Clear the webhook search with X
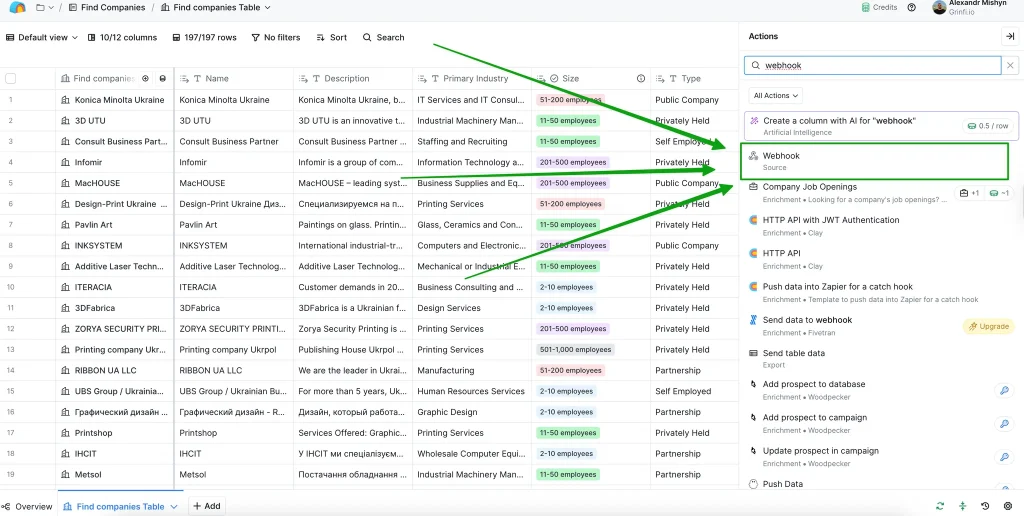The width and height of the screenshot is (1024, 516). tap(1010, 66)
